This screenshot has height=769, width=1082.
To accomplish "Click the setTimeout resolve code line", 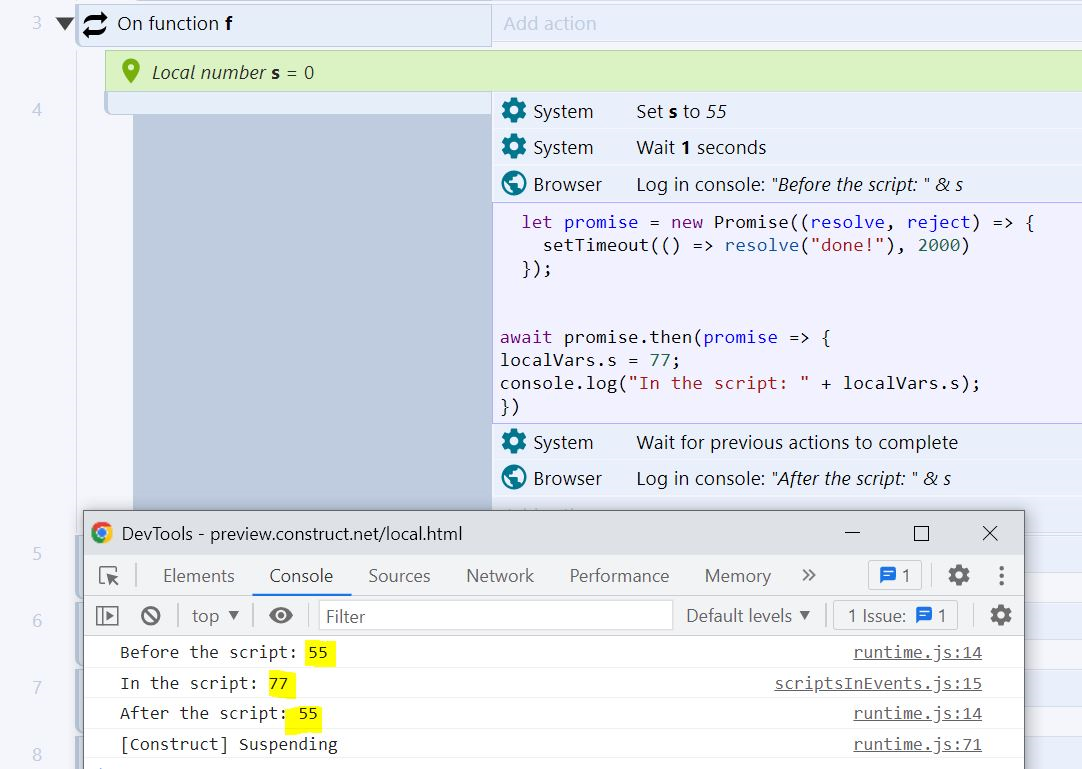I will click(x=756, y=245).
